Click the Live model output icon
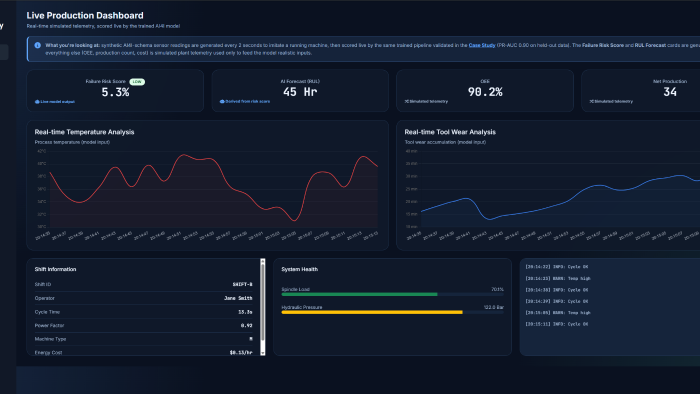 coord(37,102)
